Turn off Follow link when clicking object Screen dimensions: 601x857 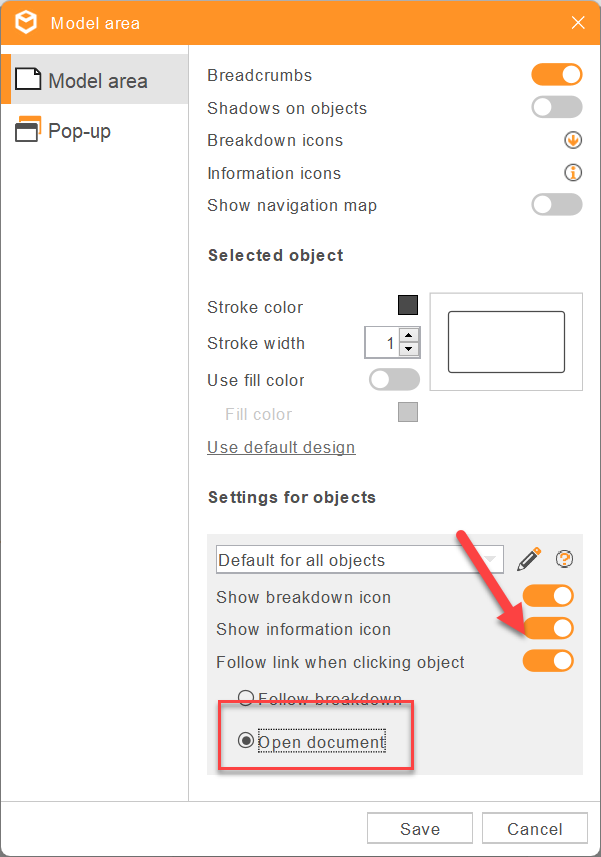coord(548,661)
